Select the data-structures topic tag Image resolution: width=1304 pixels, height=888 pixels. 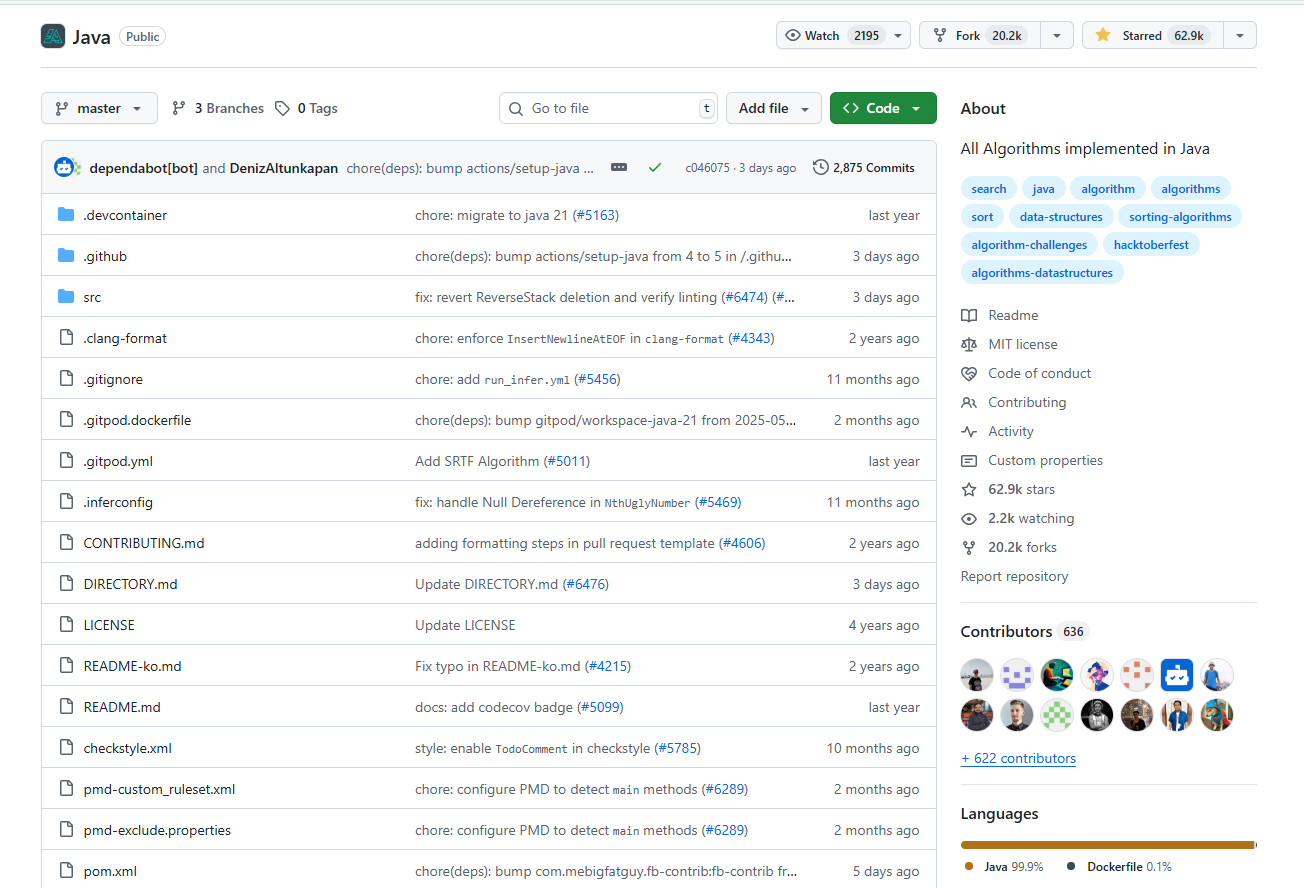(x=1061, y=216)
